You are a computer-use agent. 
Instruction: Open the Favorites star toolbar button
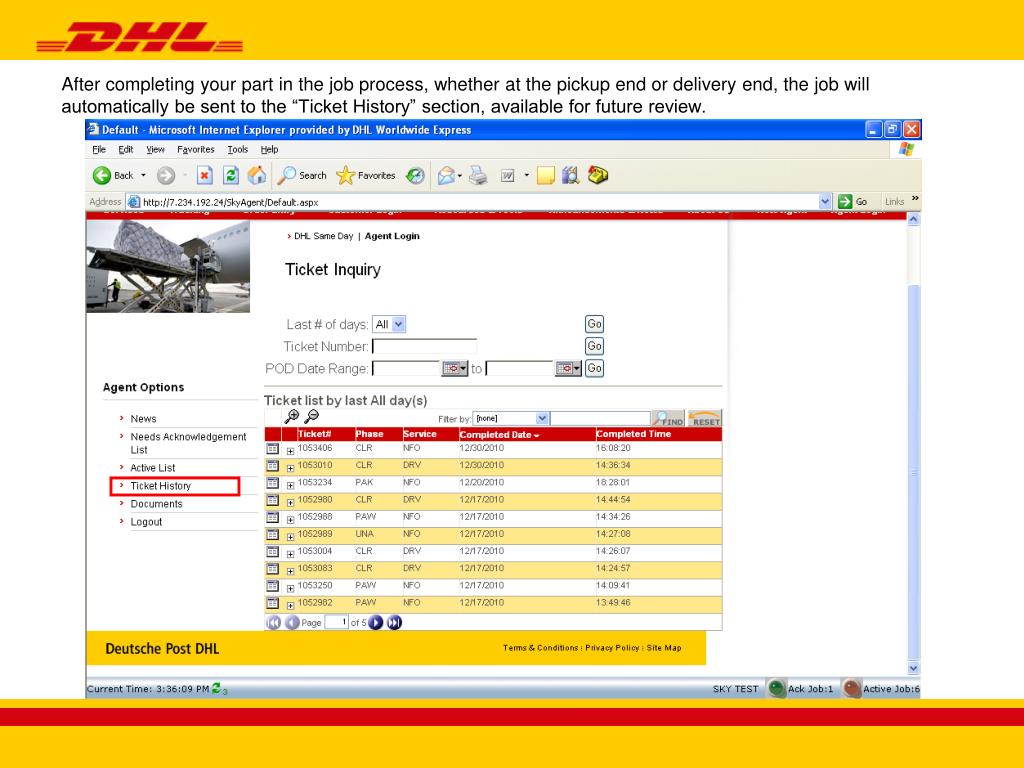tap(366, 175)
